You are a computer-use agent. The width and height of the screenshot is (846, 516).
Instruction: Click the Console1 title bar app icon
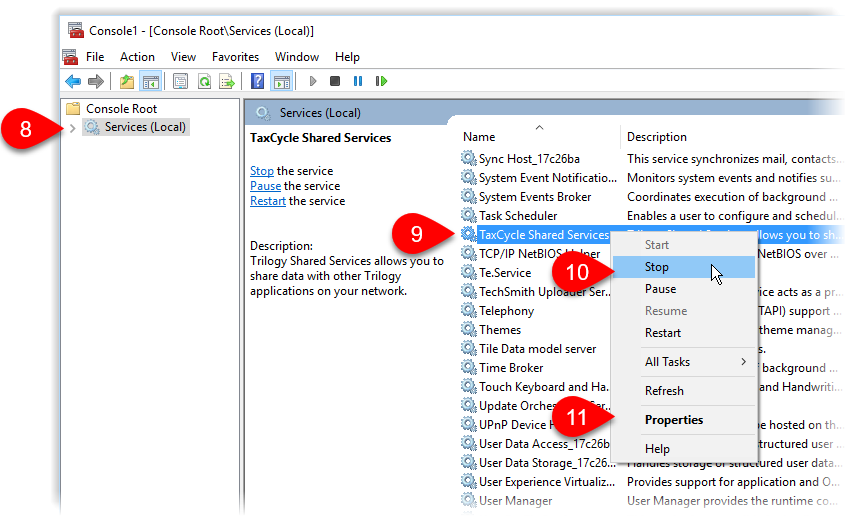point(76,30)
